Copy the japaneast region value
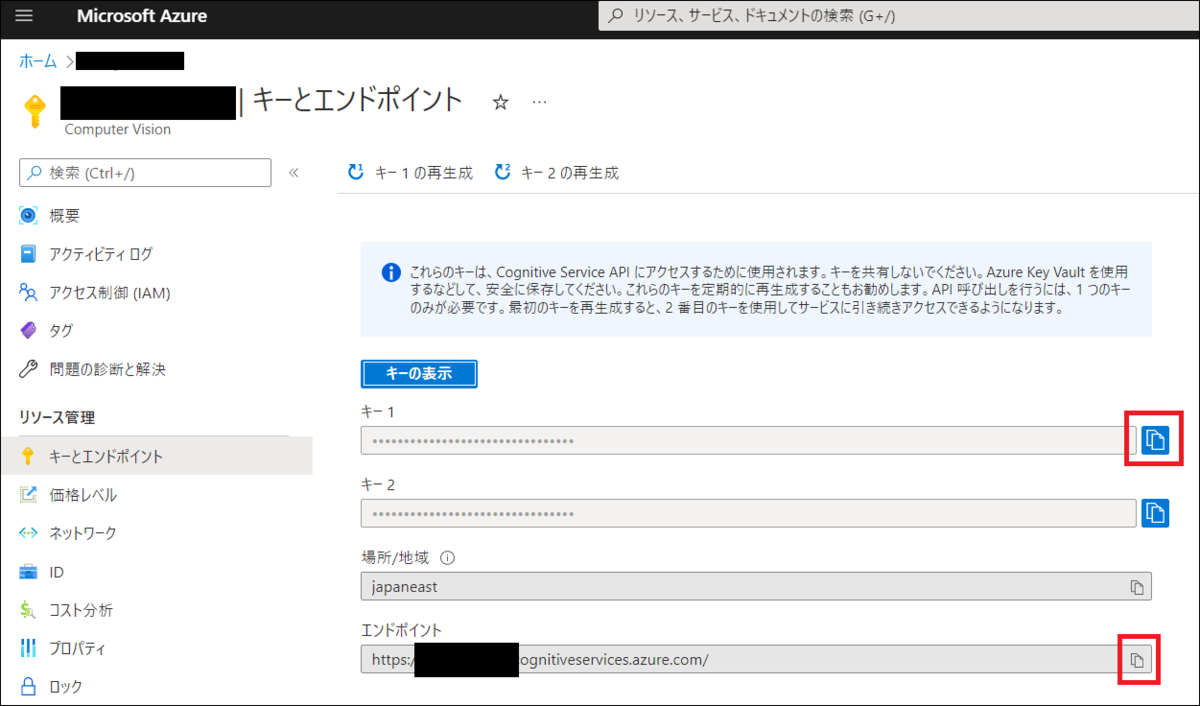Viewport: 1200px width, 706px height. pyautogui.click(x=1137, y=587)
